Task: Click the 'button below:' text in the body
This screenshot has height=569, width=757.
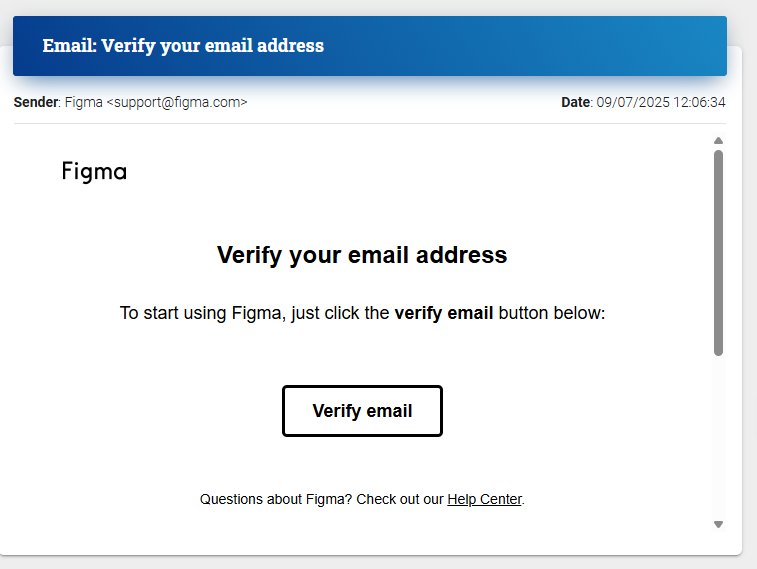Action: click(x=552, y=313)
